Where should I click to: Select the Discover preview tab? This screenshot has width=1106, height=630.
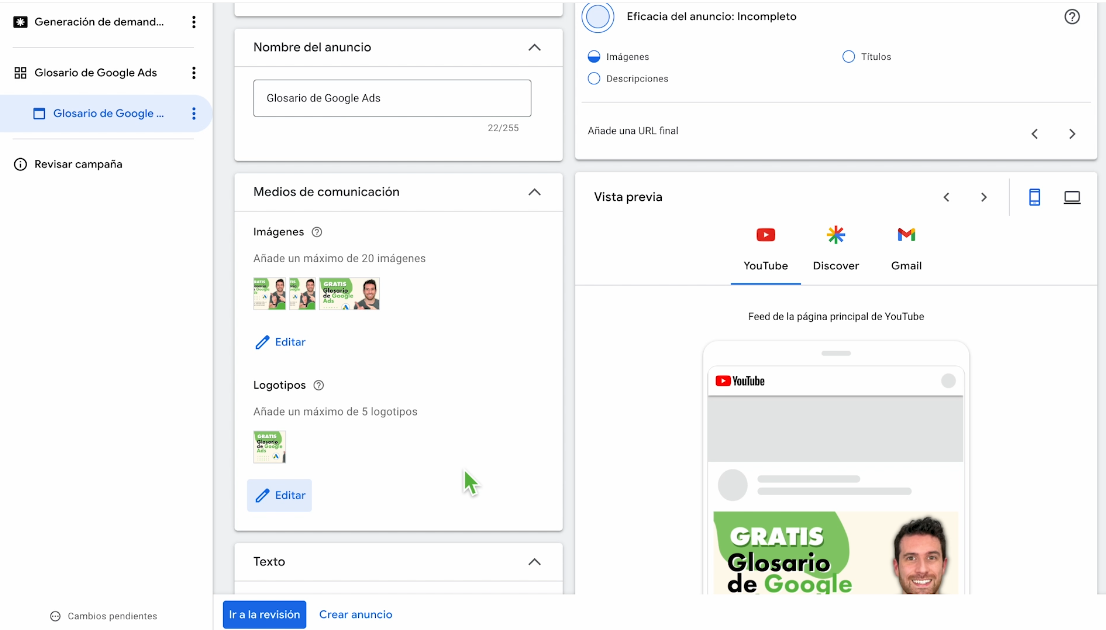[x=836, y=249]
